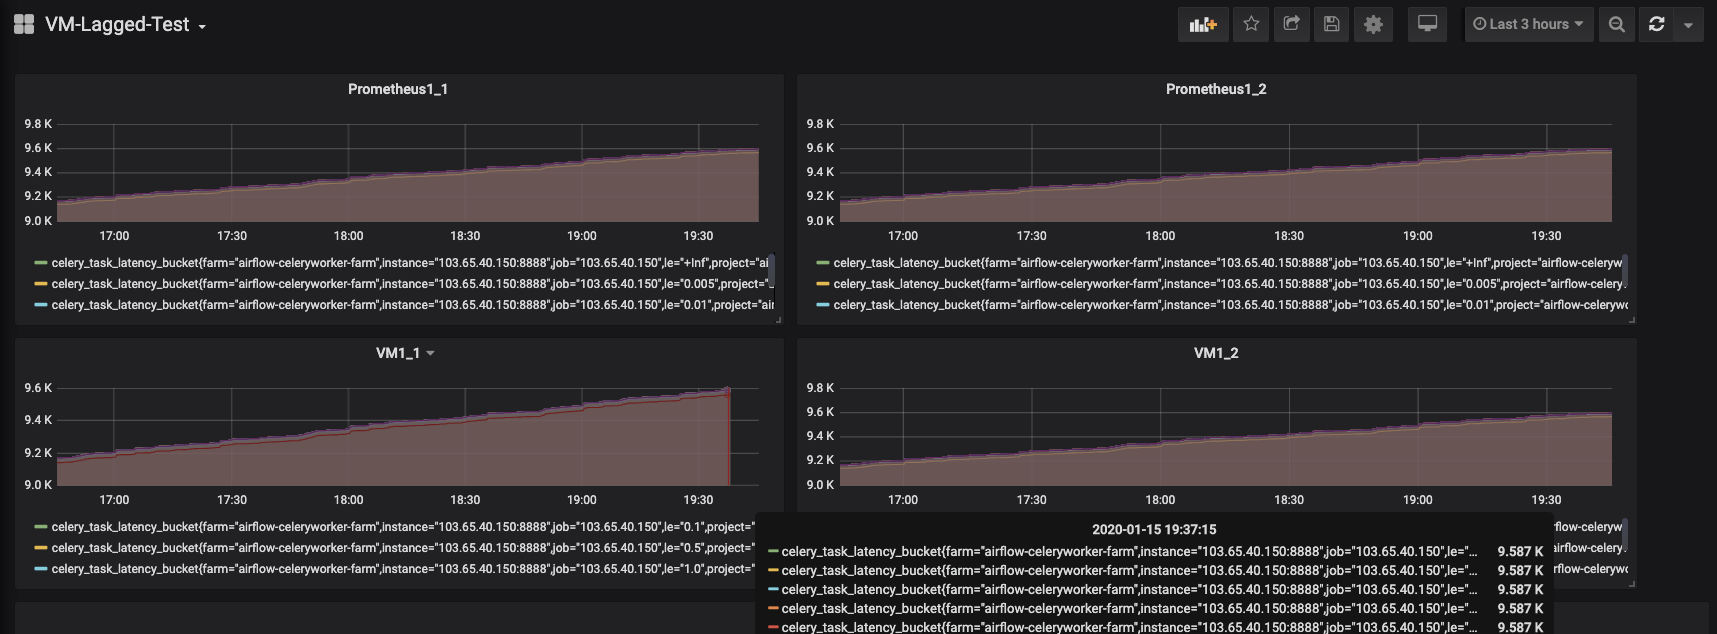The width and height of the screenshot is (1717, 634).
Task: Open the Prometheus1_2 panel title menu
Action: coord(1216,89)
